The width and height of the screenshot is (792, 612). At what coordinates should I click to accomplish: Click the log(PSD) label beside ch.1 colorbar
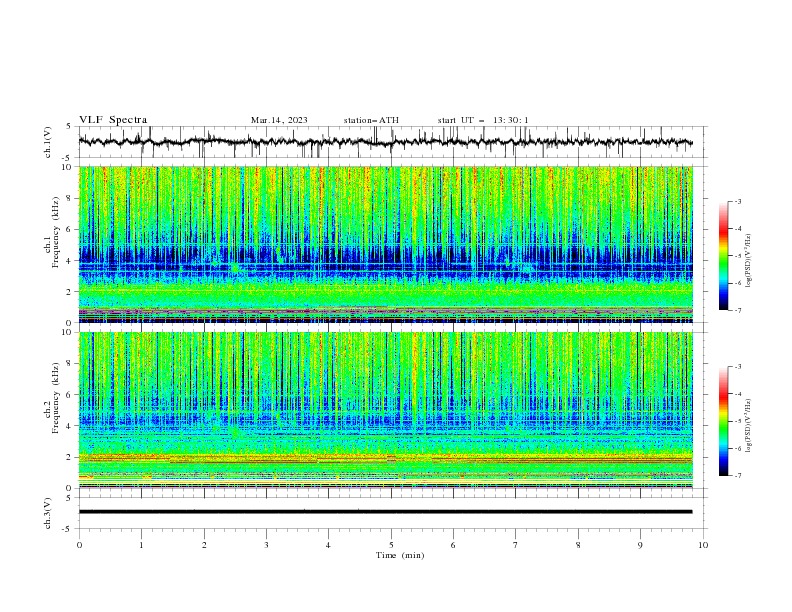pyautogui.click(x=749, y=261)
